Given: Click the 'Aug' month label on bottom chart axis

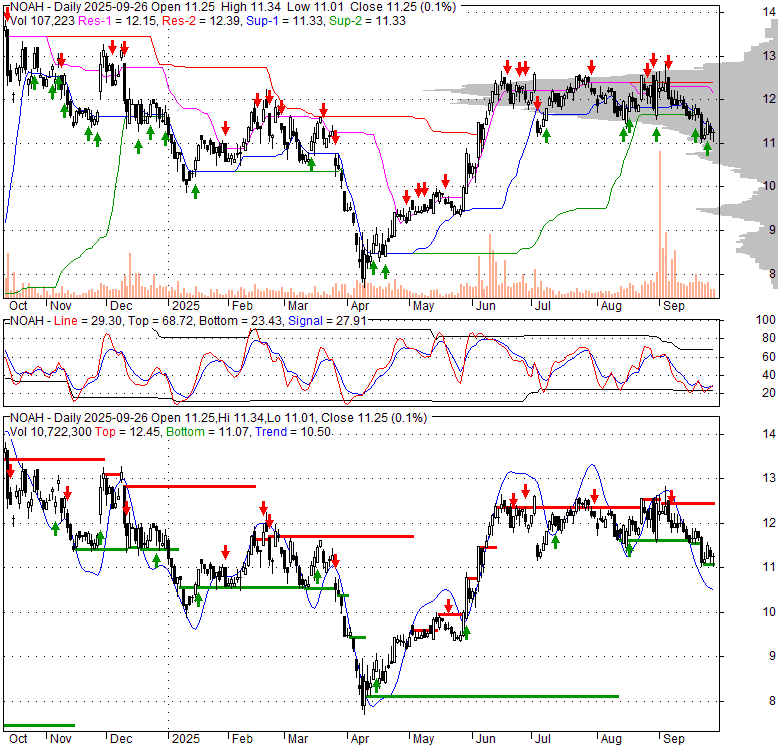Looking at the screenshot, I should pyautogui.click(x=611, y=739).
